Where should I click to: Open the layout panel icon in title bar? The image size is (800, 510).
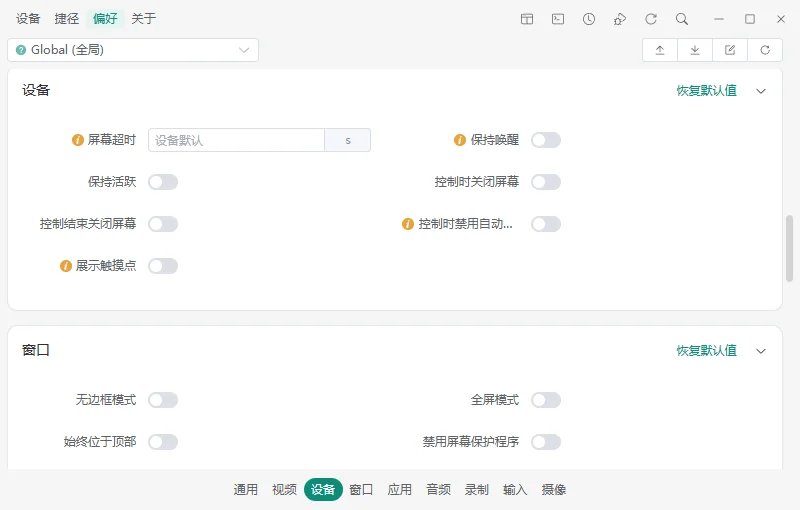527,19
